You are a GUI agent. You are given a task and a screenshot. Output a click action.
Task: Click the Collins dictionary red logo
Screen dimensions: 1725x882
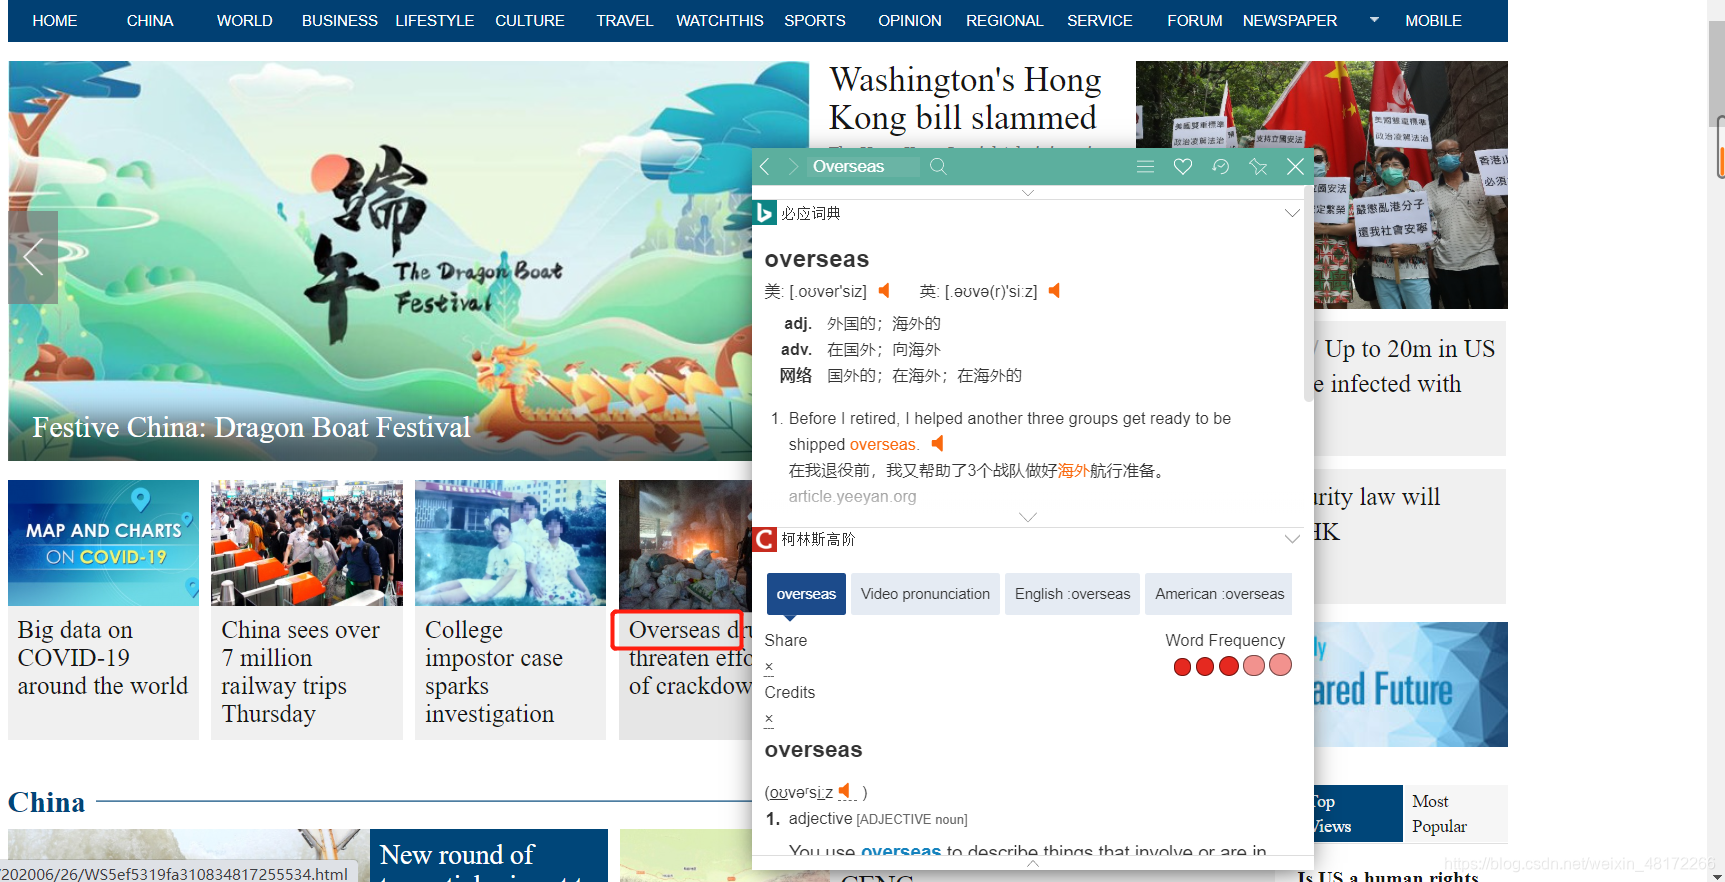[764, 539]
